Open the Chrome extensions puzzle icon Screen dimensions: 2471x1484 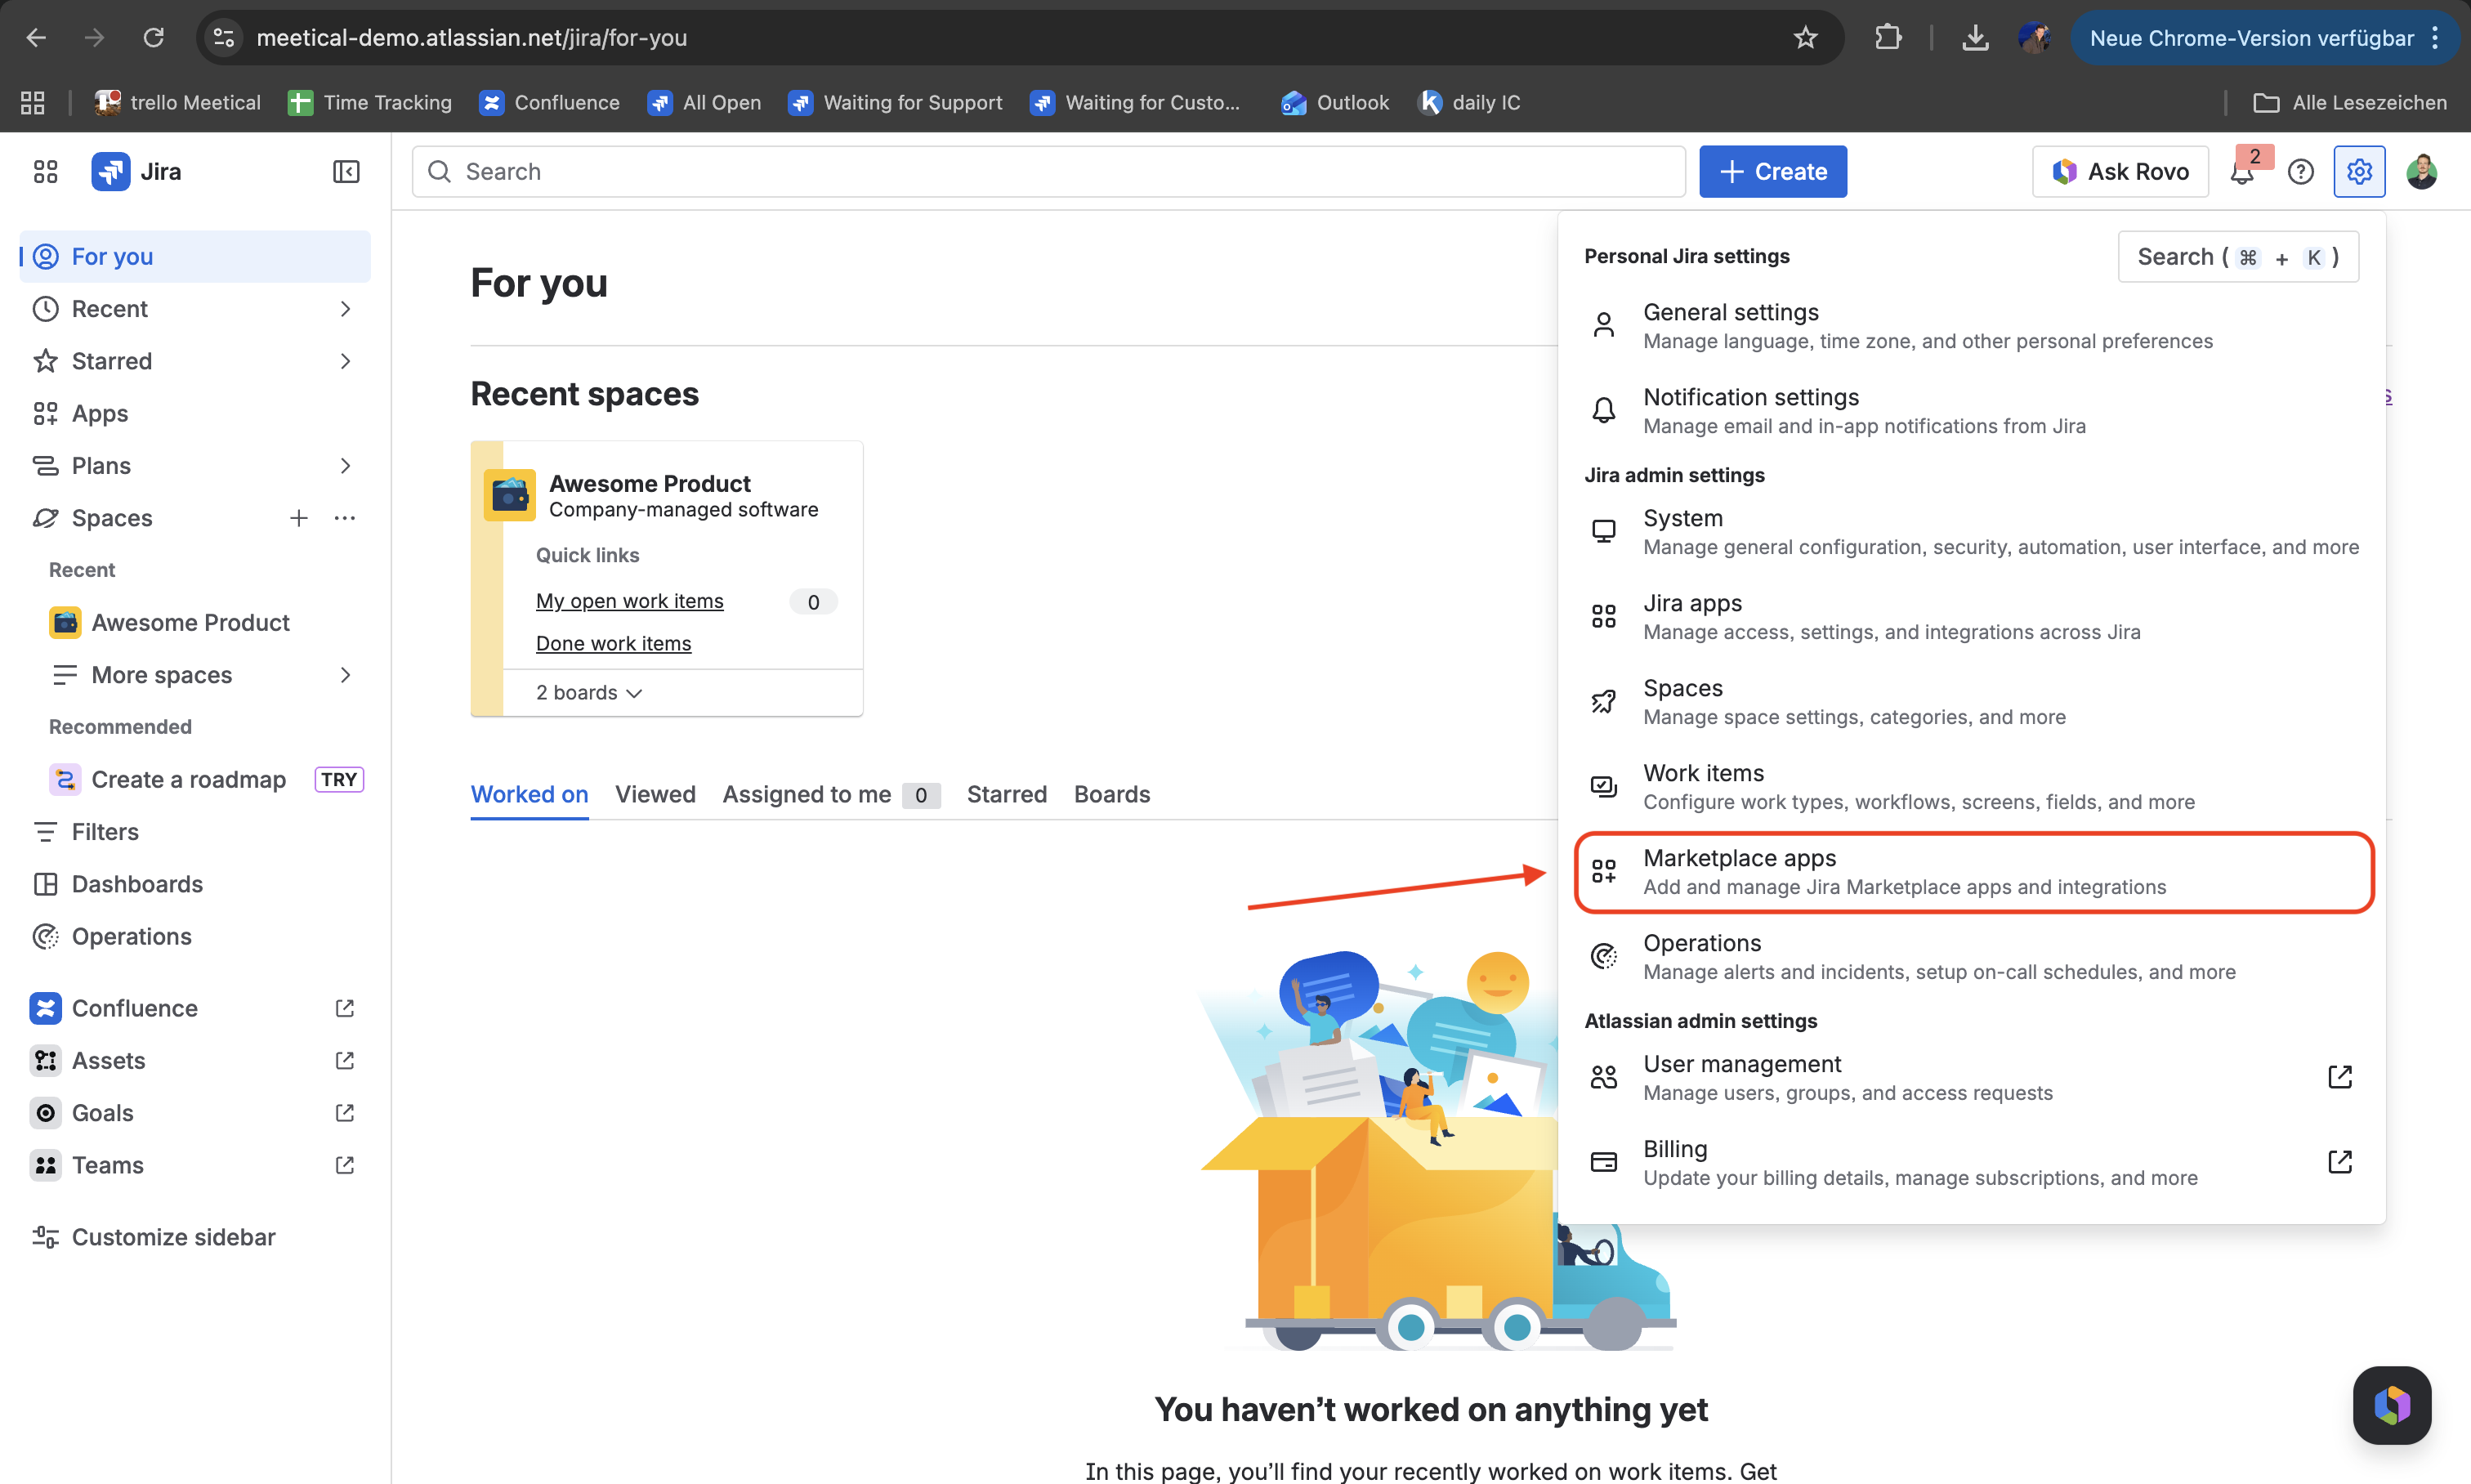click(x=1888, y=38)
